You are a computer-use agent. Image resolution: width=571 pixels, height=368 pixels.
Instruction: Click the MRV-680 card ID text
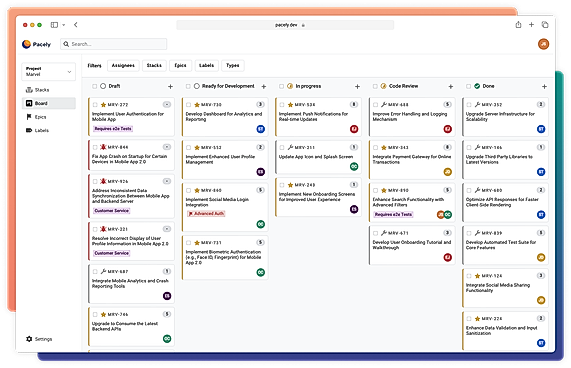[492, 190]
